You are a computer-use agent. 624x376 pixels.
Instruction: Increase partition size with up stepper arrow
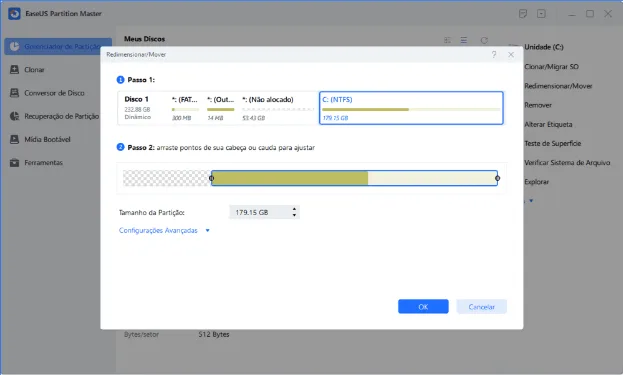[x=294, y=209]
